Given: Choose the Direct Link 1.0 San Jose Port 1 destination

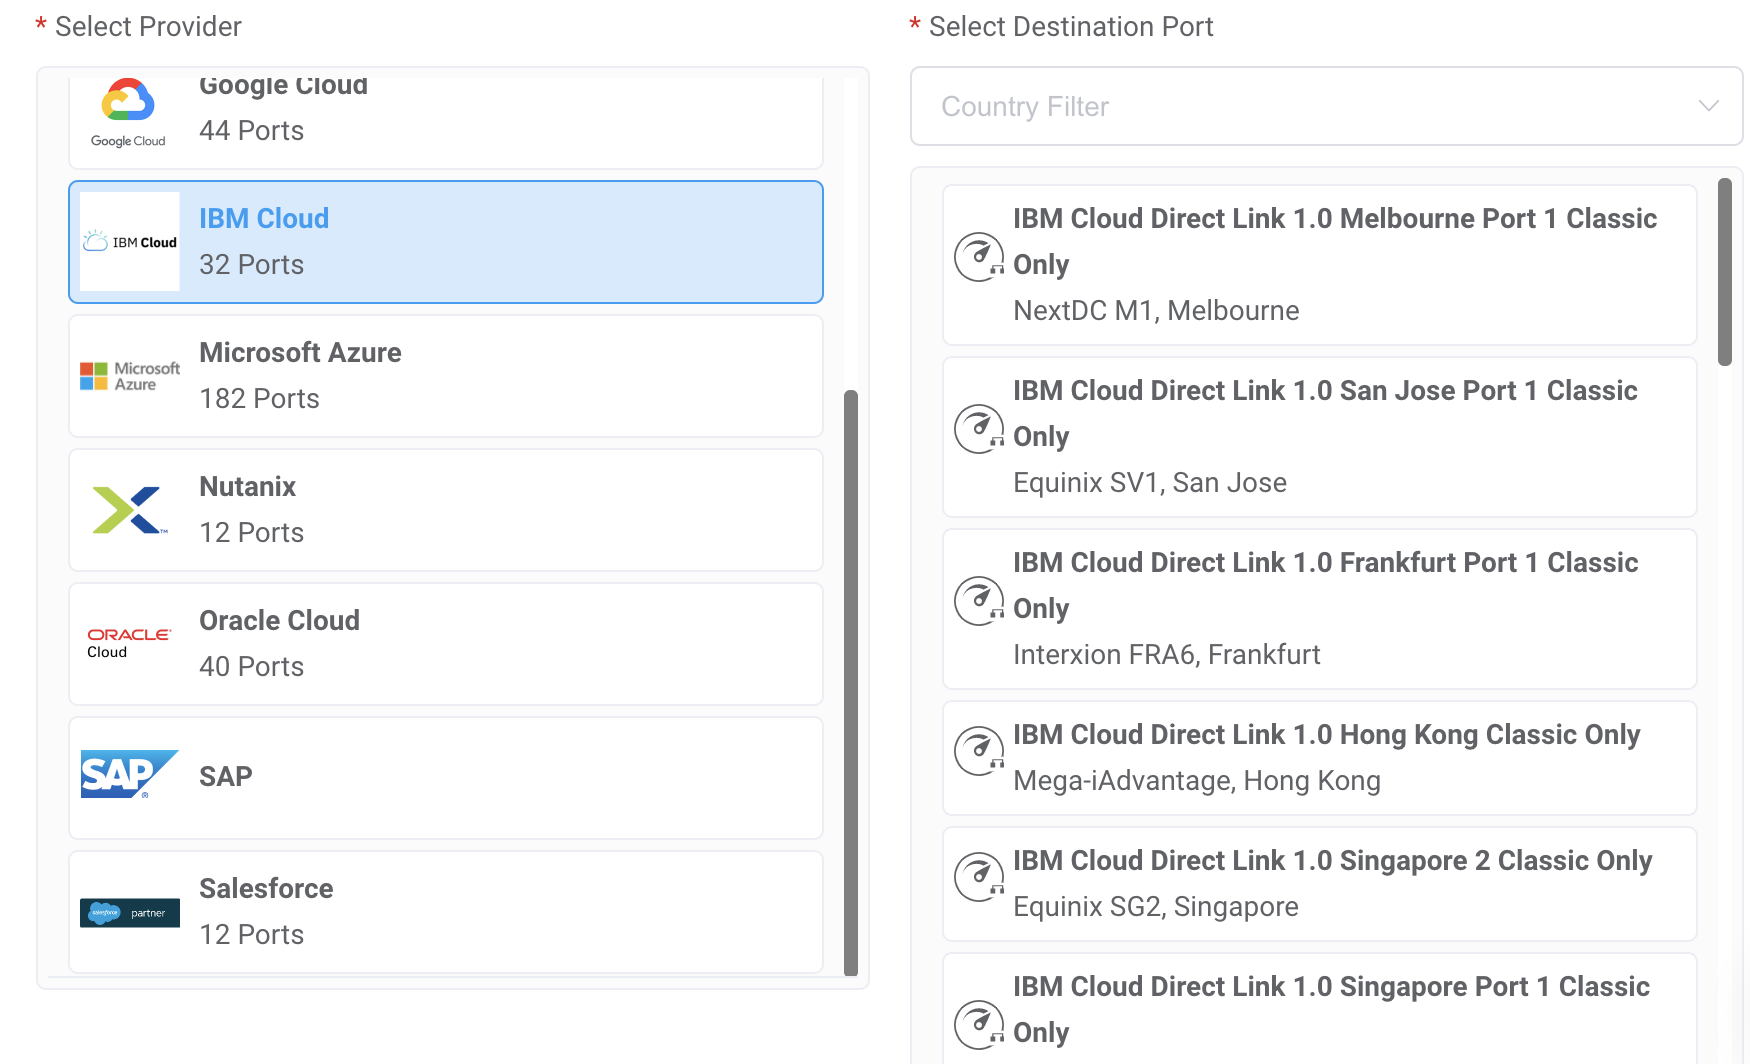Looking at the screenshot, I should coord(1320,437).
